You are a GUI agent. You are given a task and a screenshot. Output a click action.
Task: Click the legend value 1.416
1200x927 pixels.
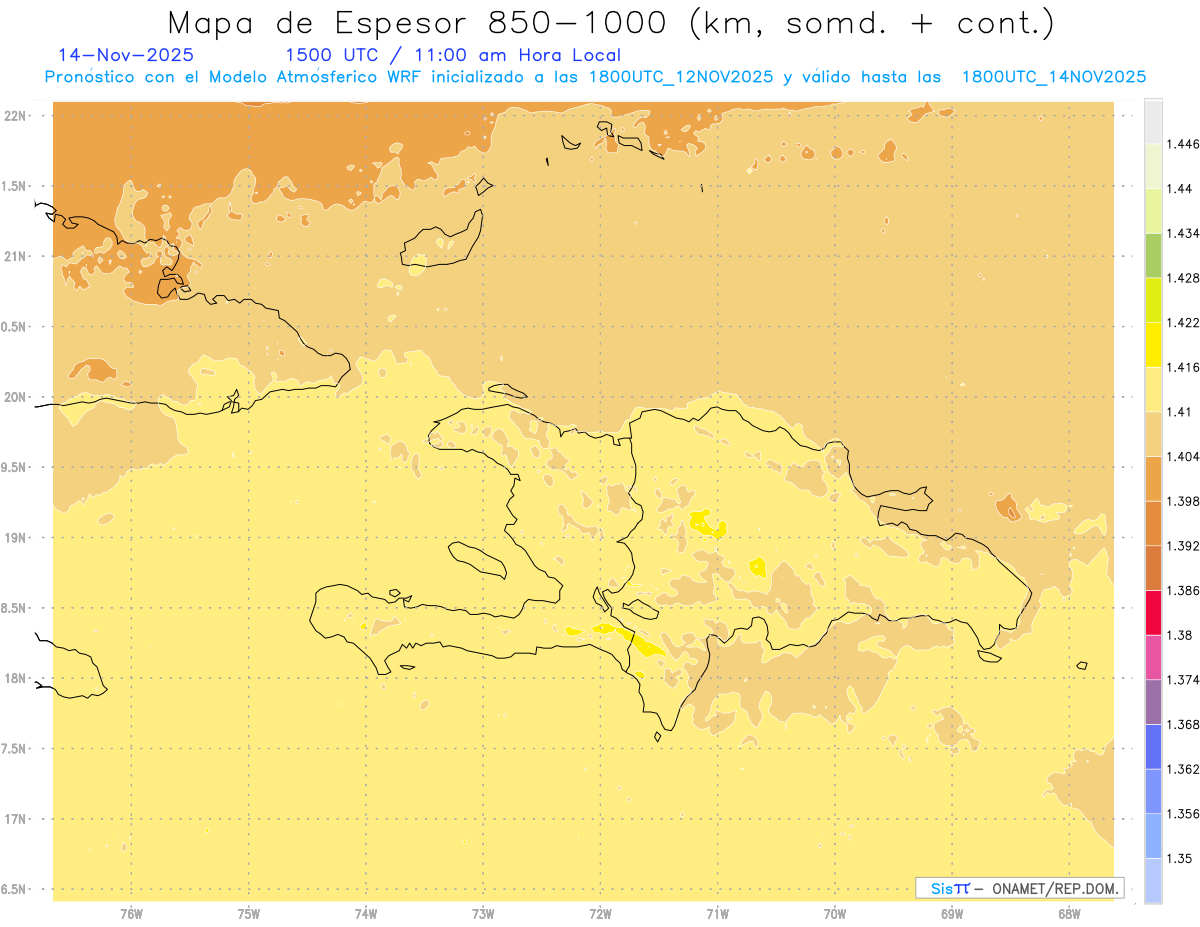click(x=1183, y=368)
